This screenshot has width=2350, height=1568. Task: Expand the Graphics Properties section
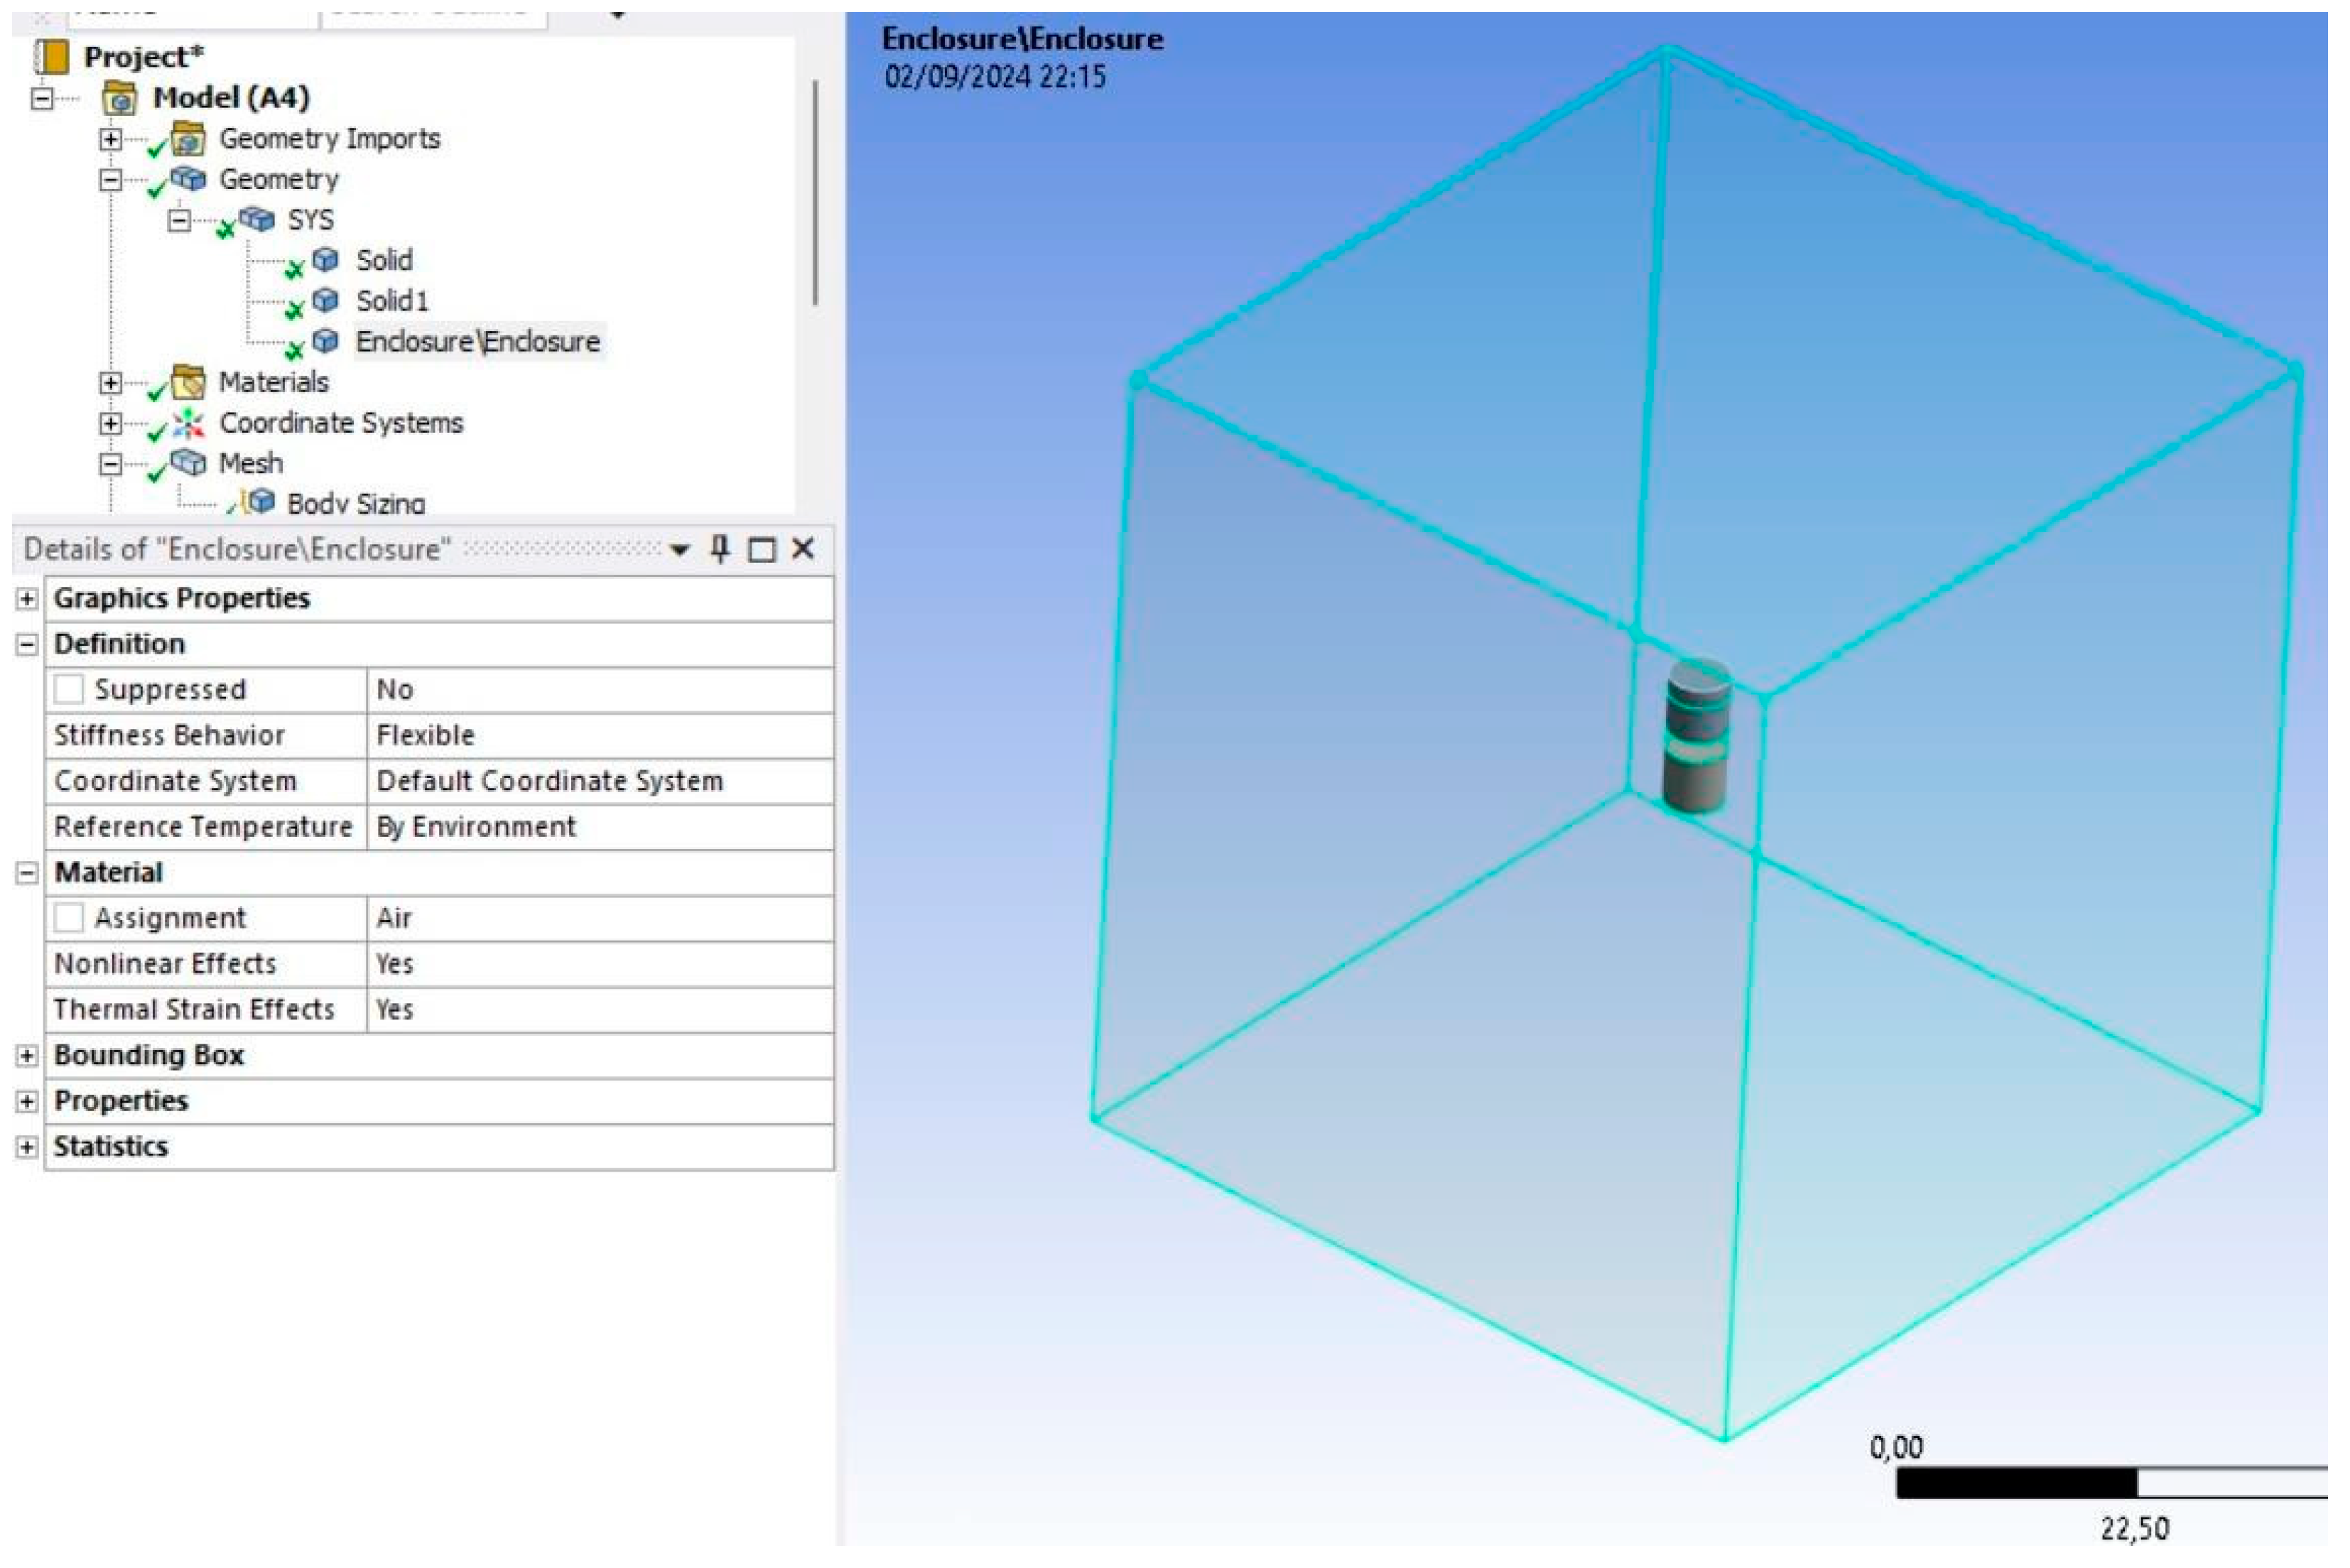click(x=27, y=600)
